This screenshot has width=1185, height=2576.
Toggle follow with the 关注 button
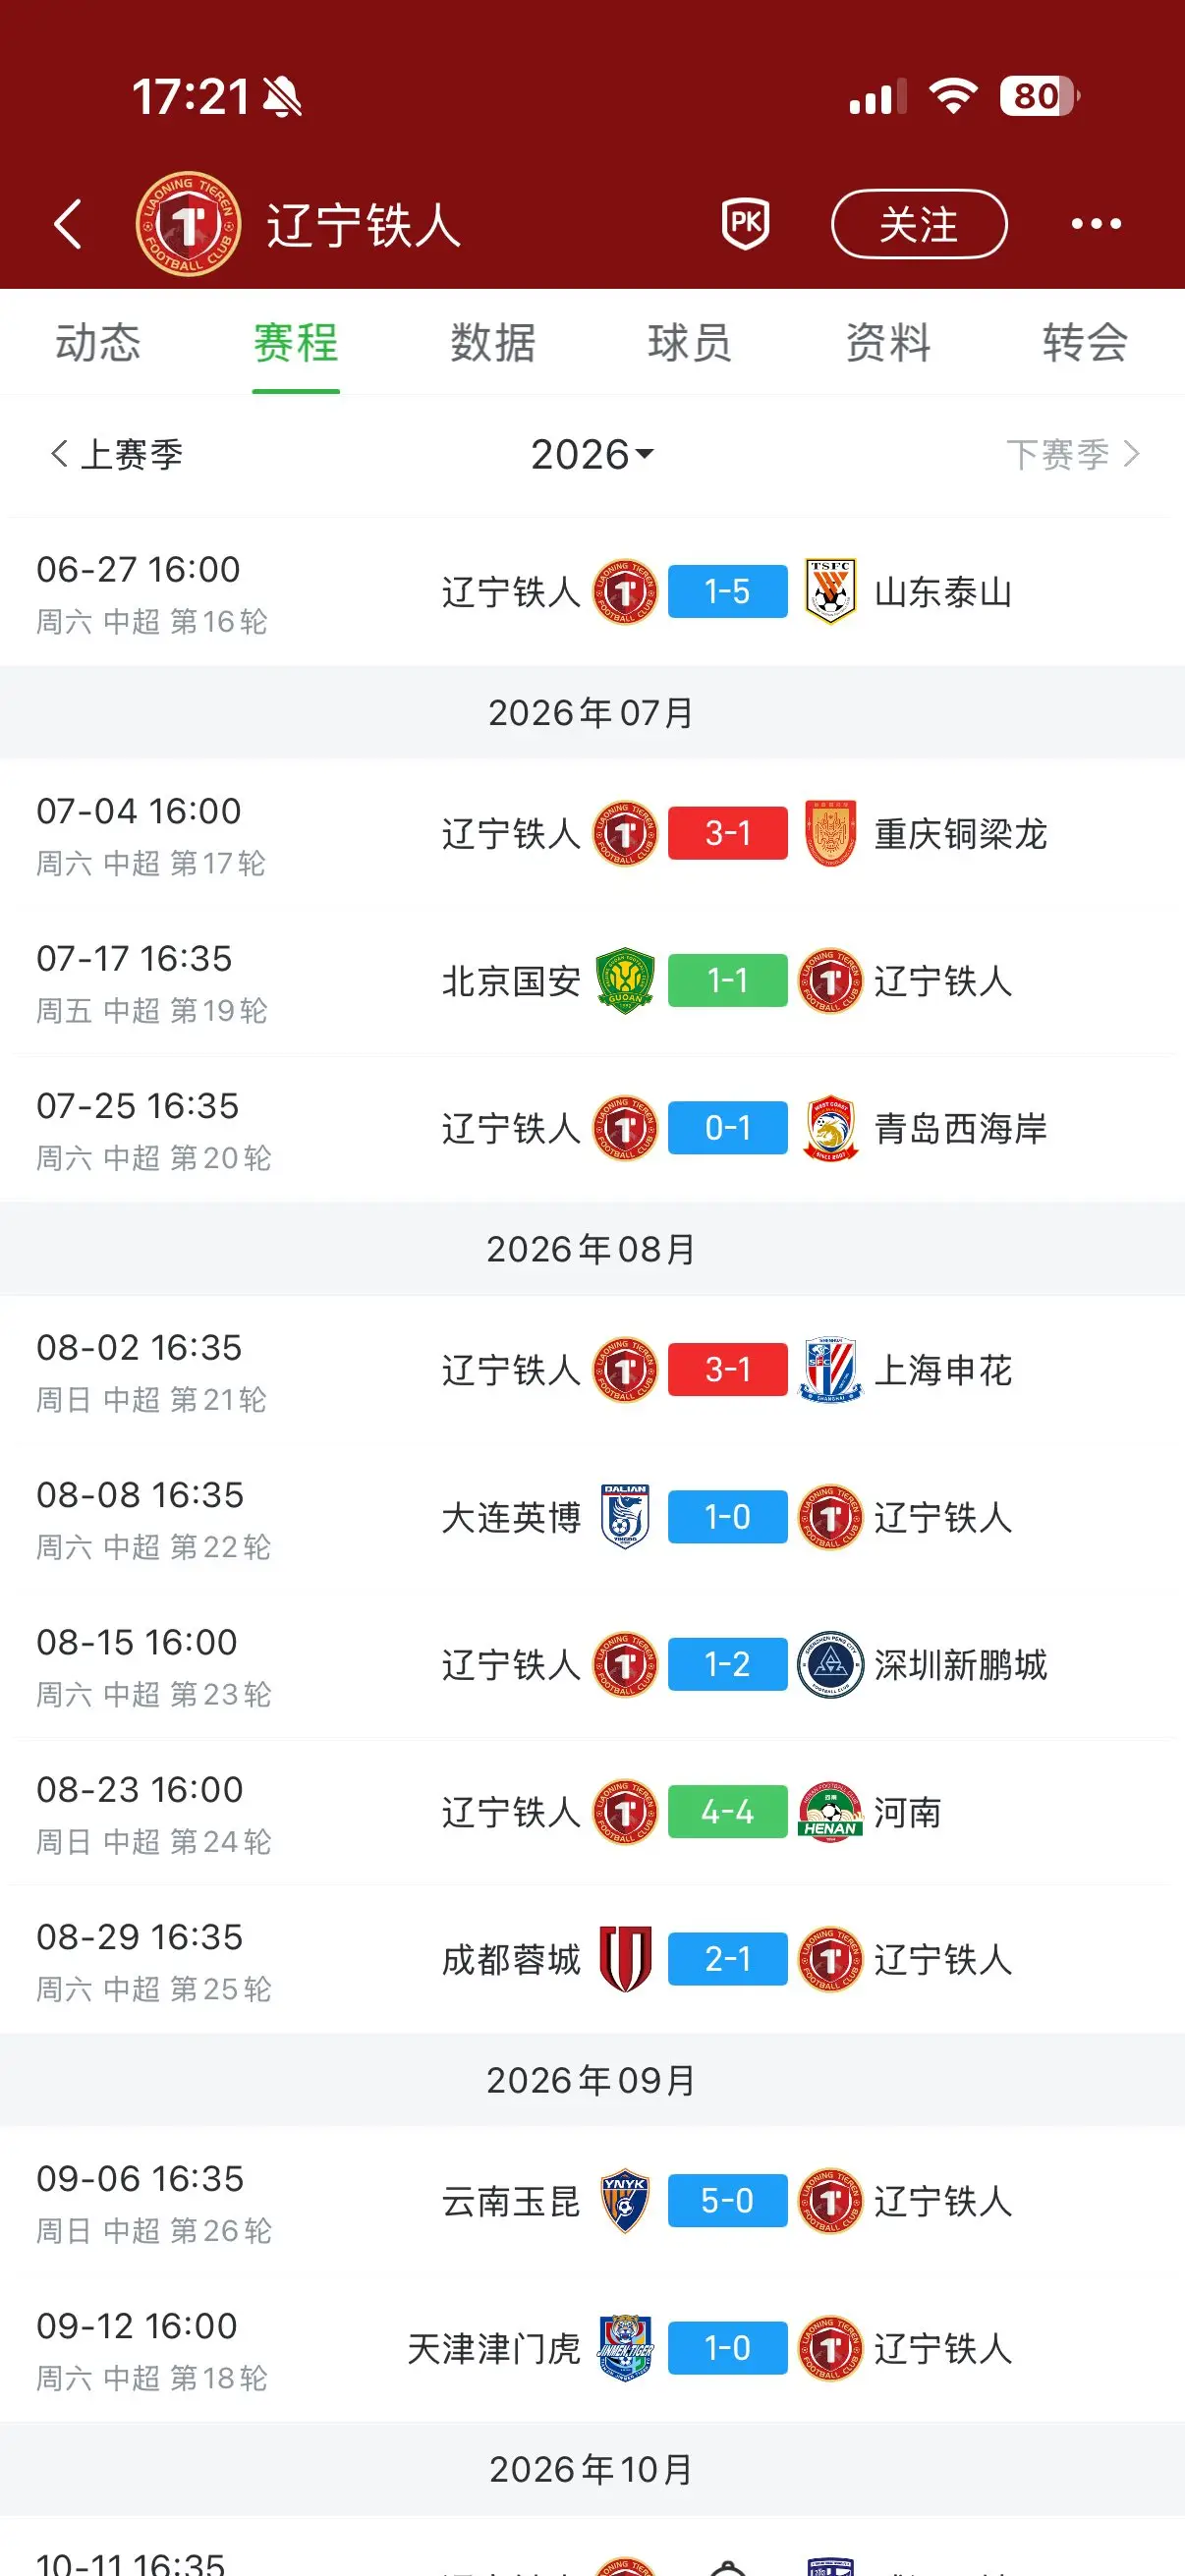pyautogui.click(x=919, y=223)
